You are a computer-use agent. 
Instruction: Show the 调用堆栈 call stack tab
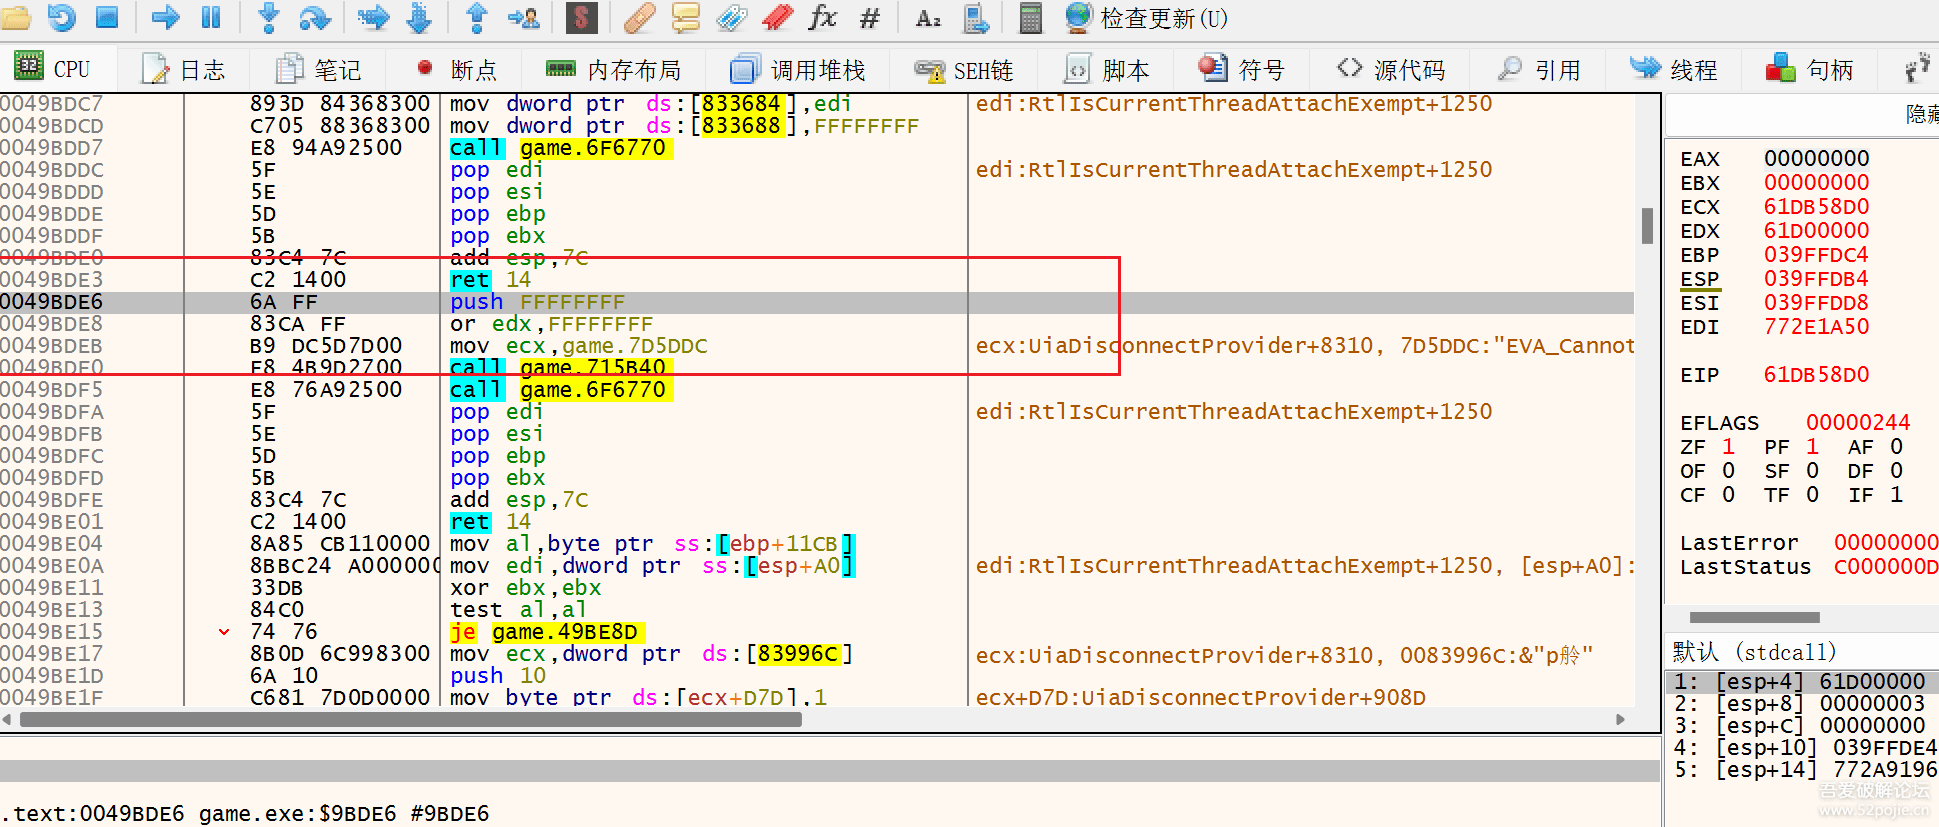[797, 69]
